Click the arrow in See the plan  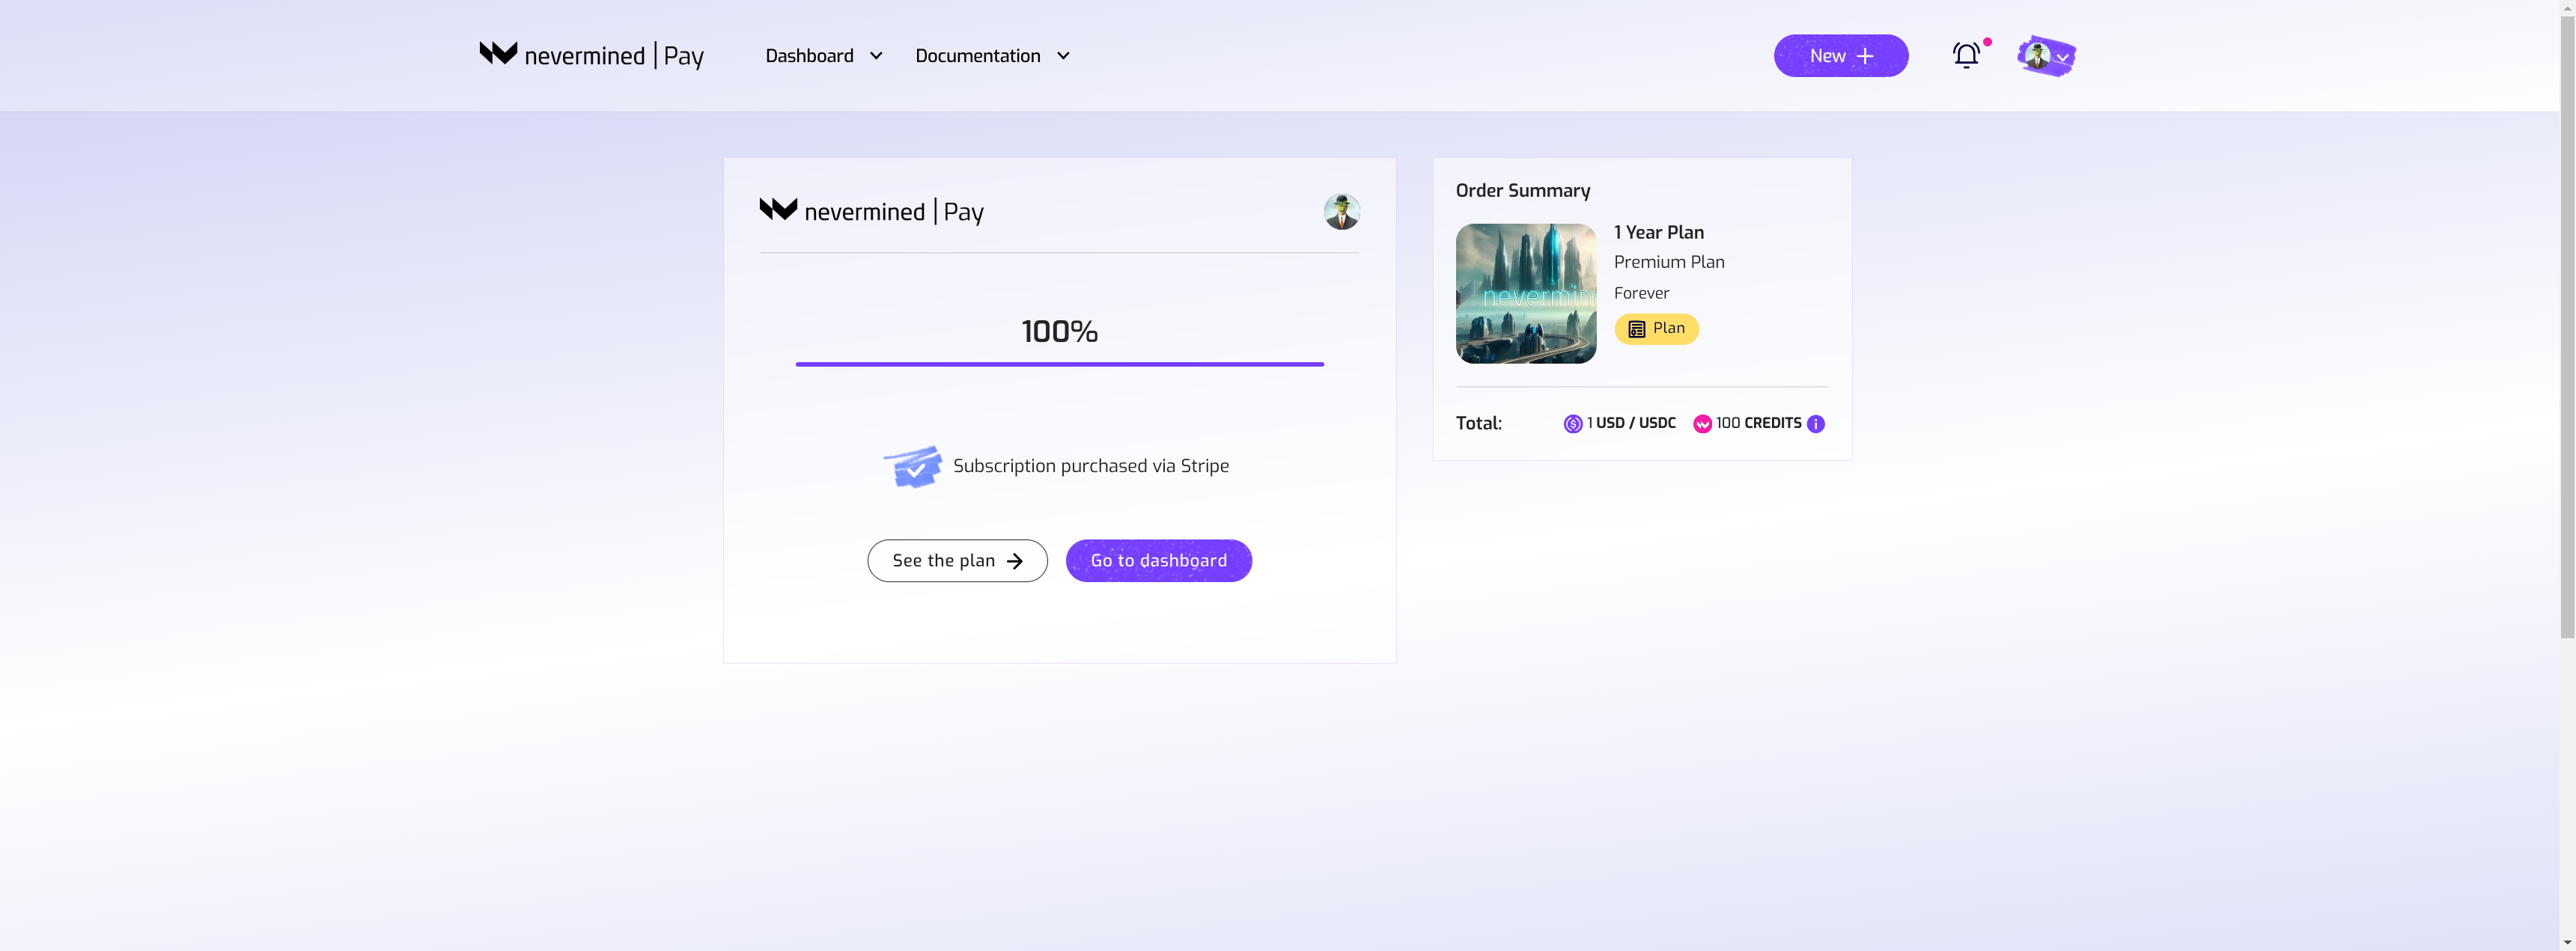(1015, 561)
